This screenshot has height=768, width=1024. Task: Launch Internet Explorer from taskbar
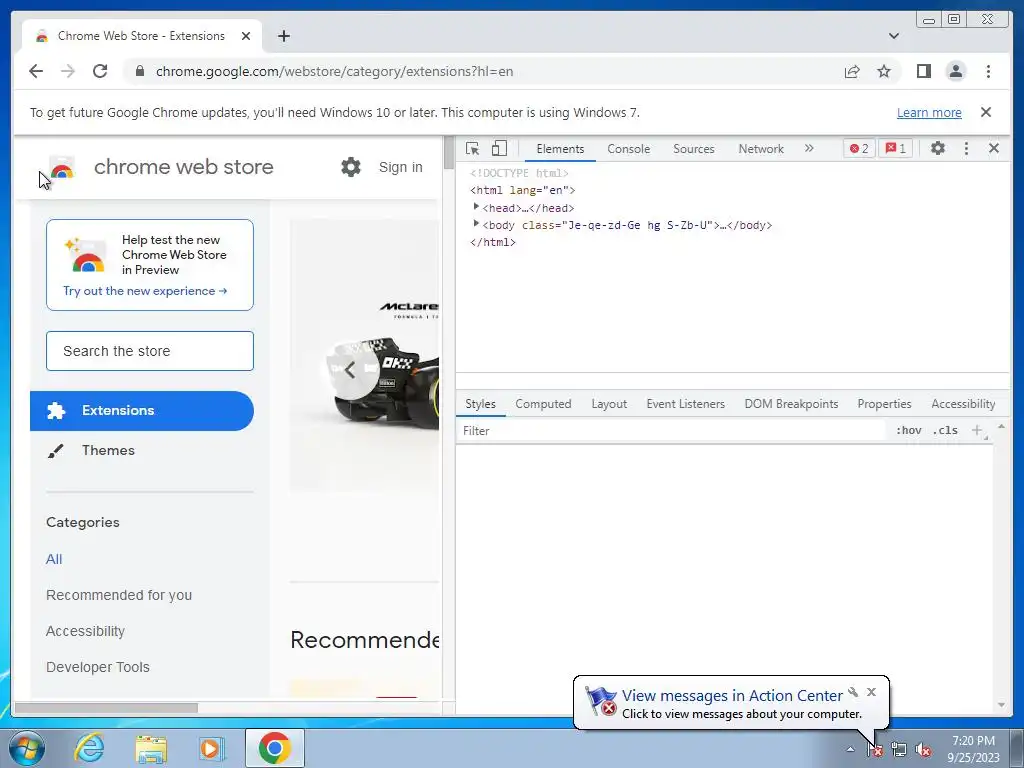tap(89, 748)
